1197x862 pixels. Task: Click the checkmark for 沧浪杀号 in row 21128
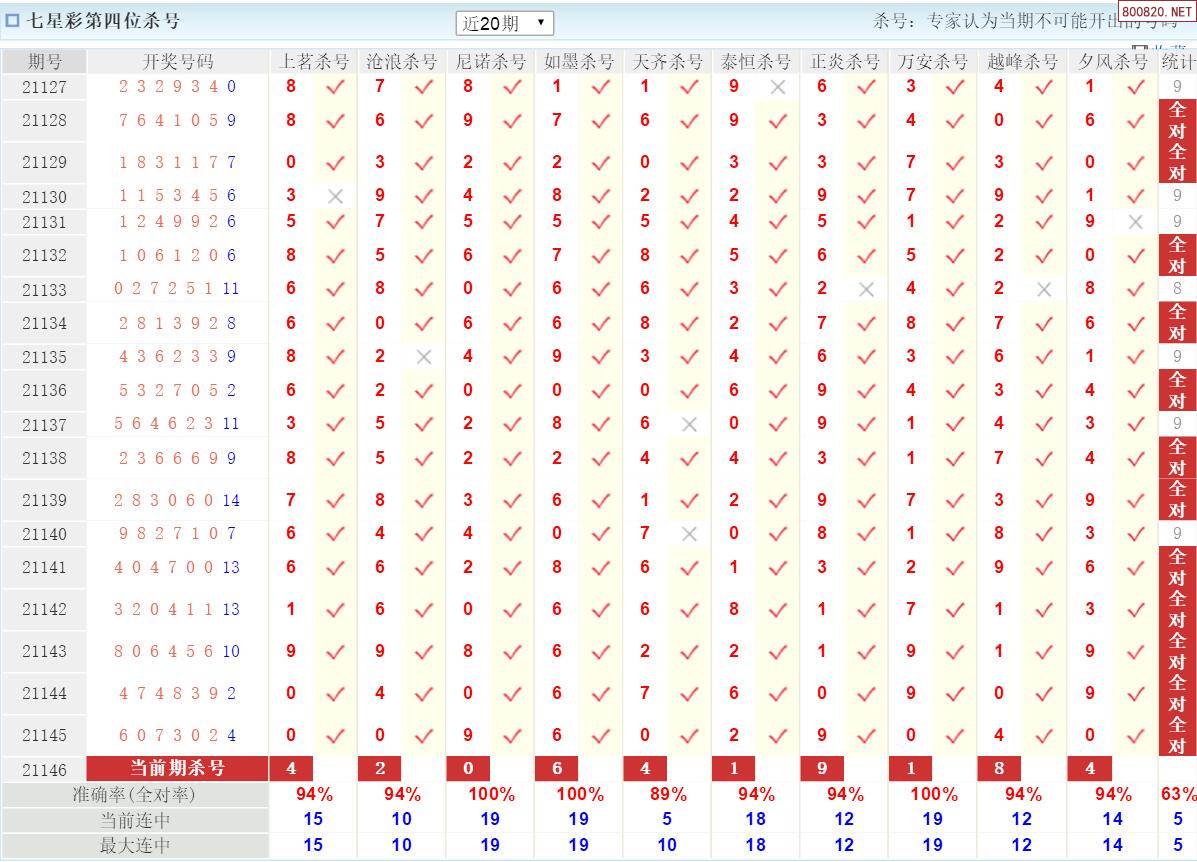424,121
